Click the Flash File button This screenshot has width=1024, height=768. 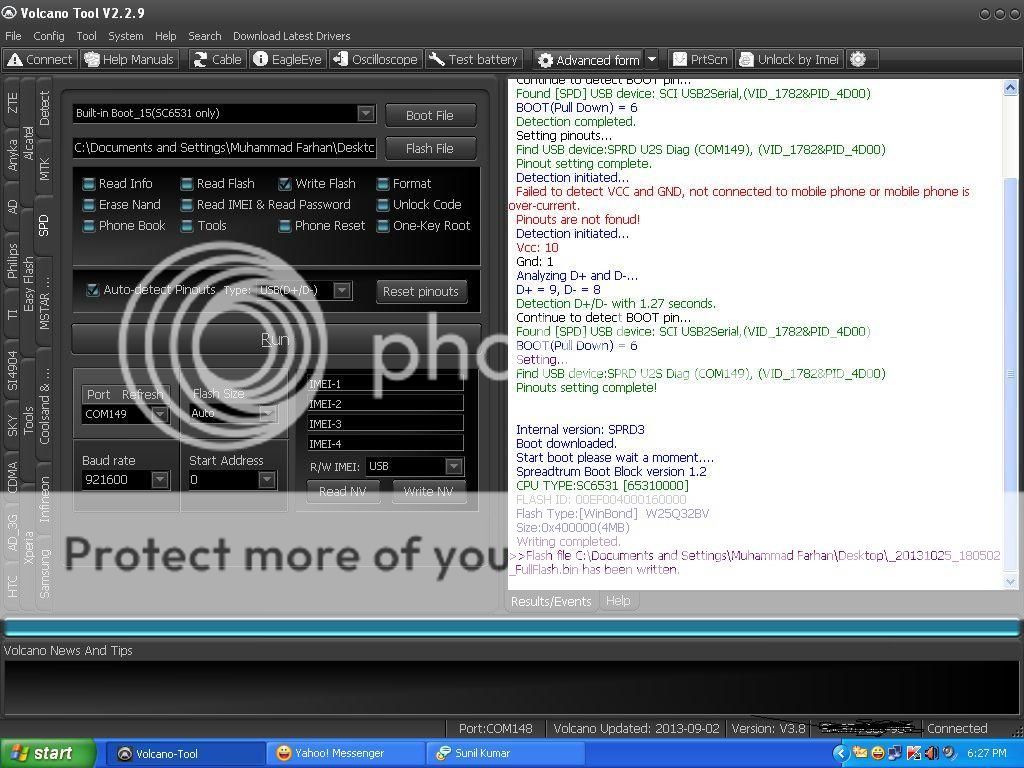[429, 148]
